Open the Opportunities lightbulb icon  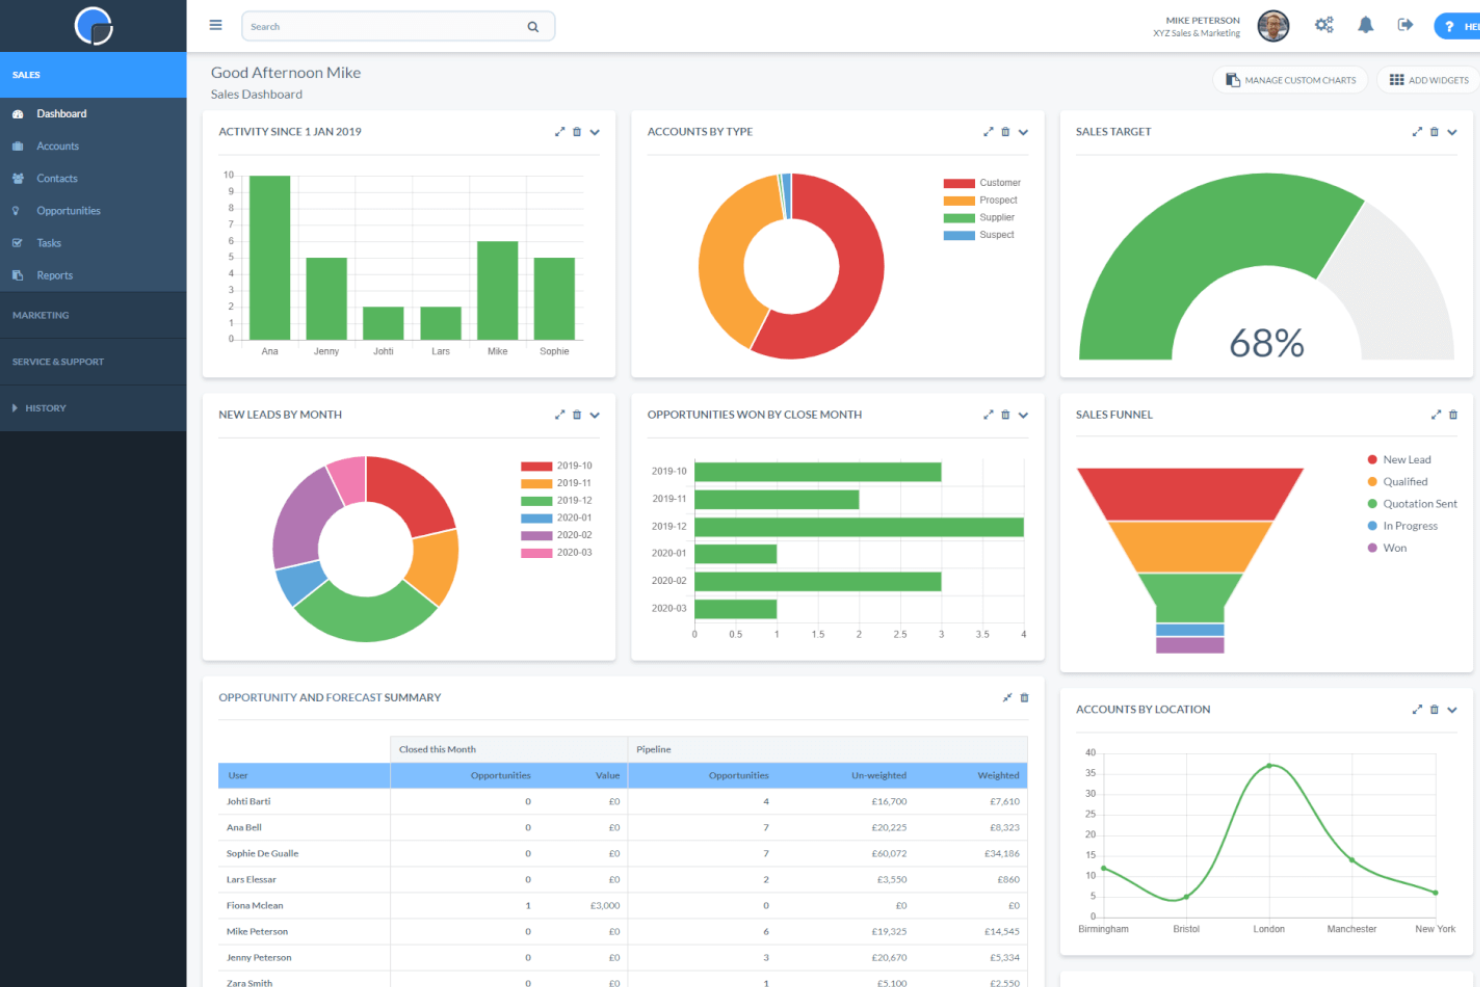coord(18,210)
